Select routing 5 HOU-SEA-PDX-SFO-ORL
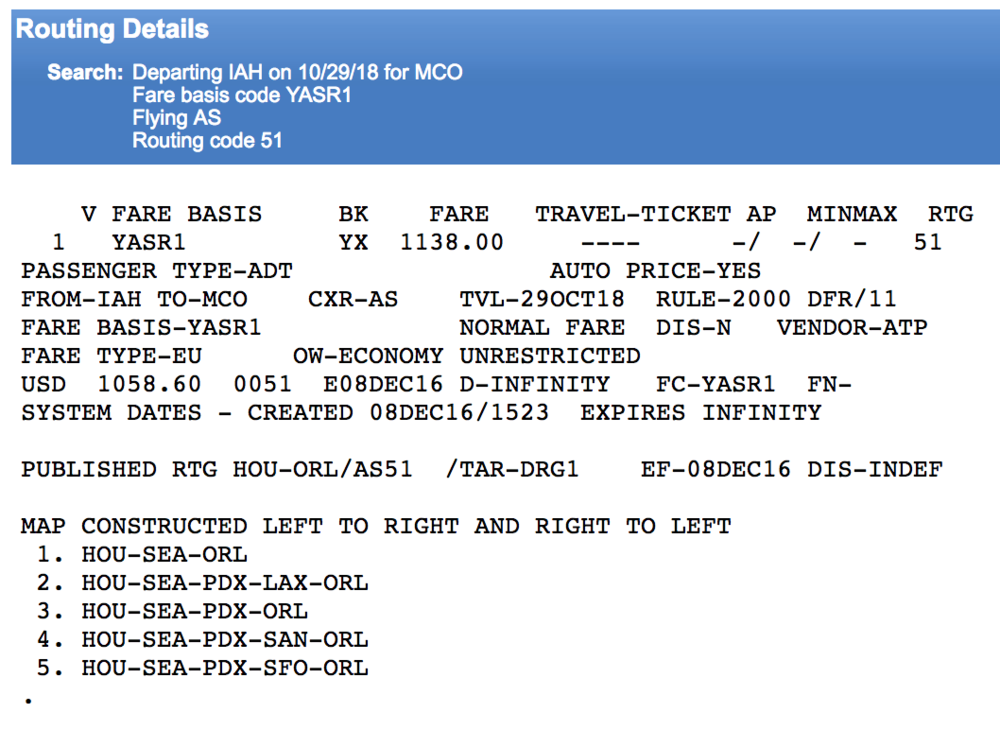The image size is (1000, 730). [224, 667]
